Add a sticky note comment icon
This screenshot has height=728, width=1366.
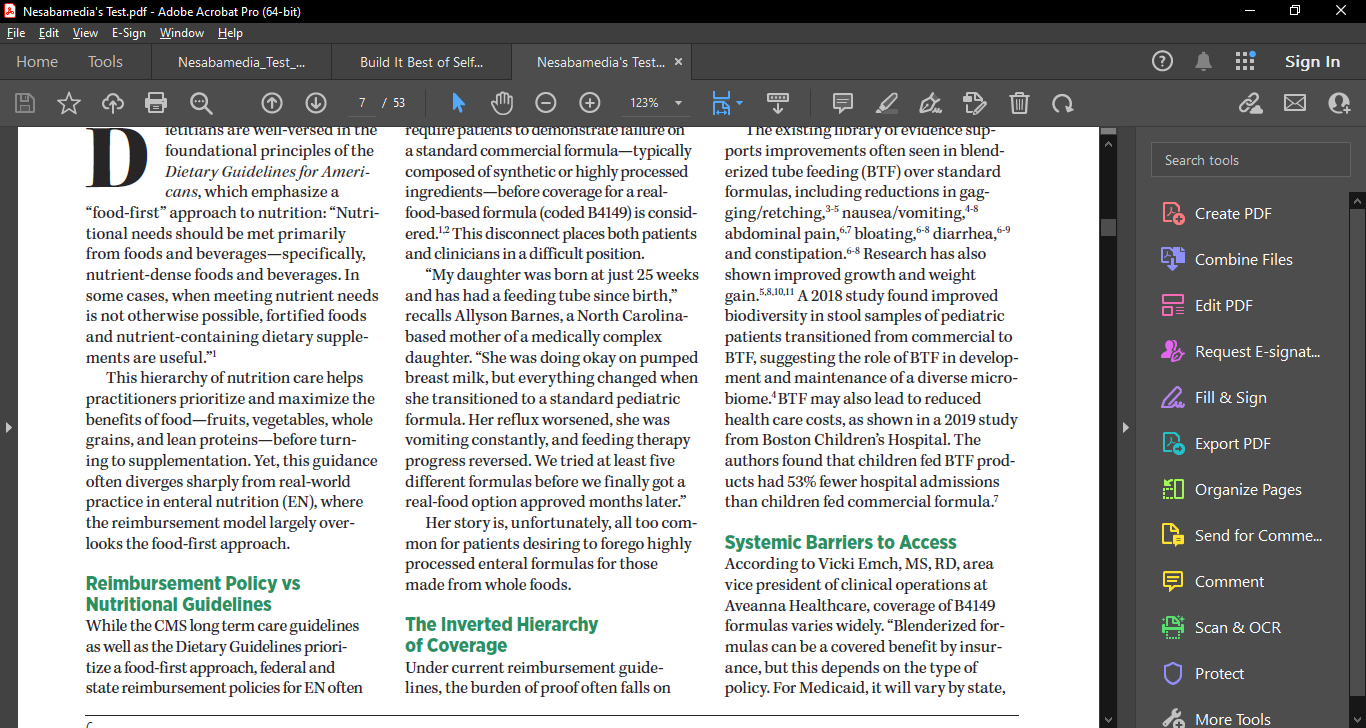point(843,103)
